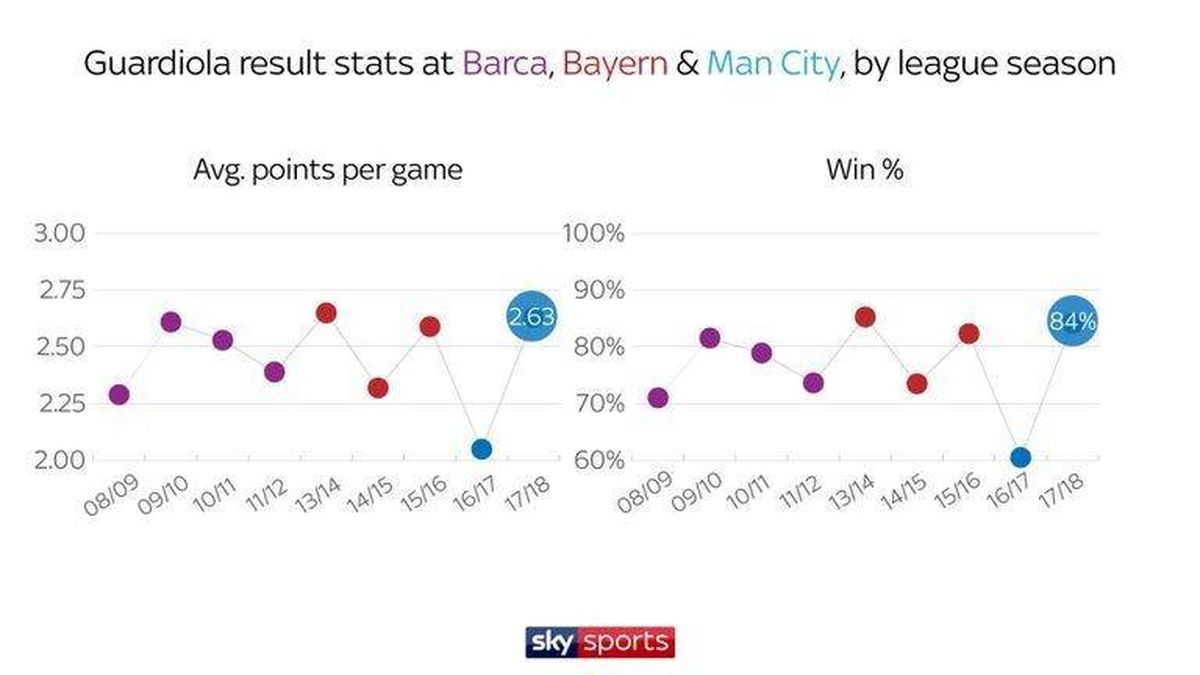Click the "Win %" chart heading
This screenshot has height=675, width=1200.
coord(865,170)
